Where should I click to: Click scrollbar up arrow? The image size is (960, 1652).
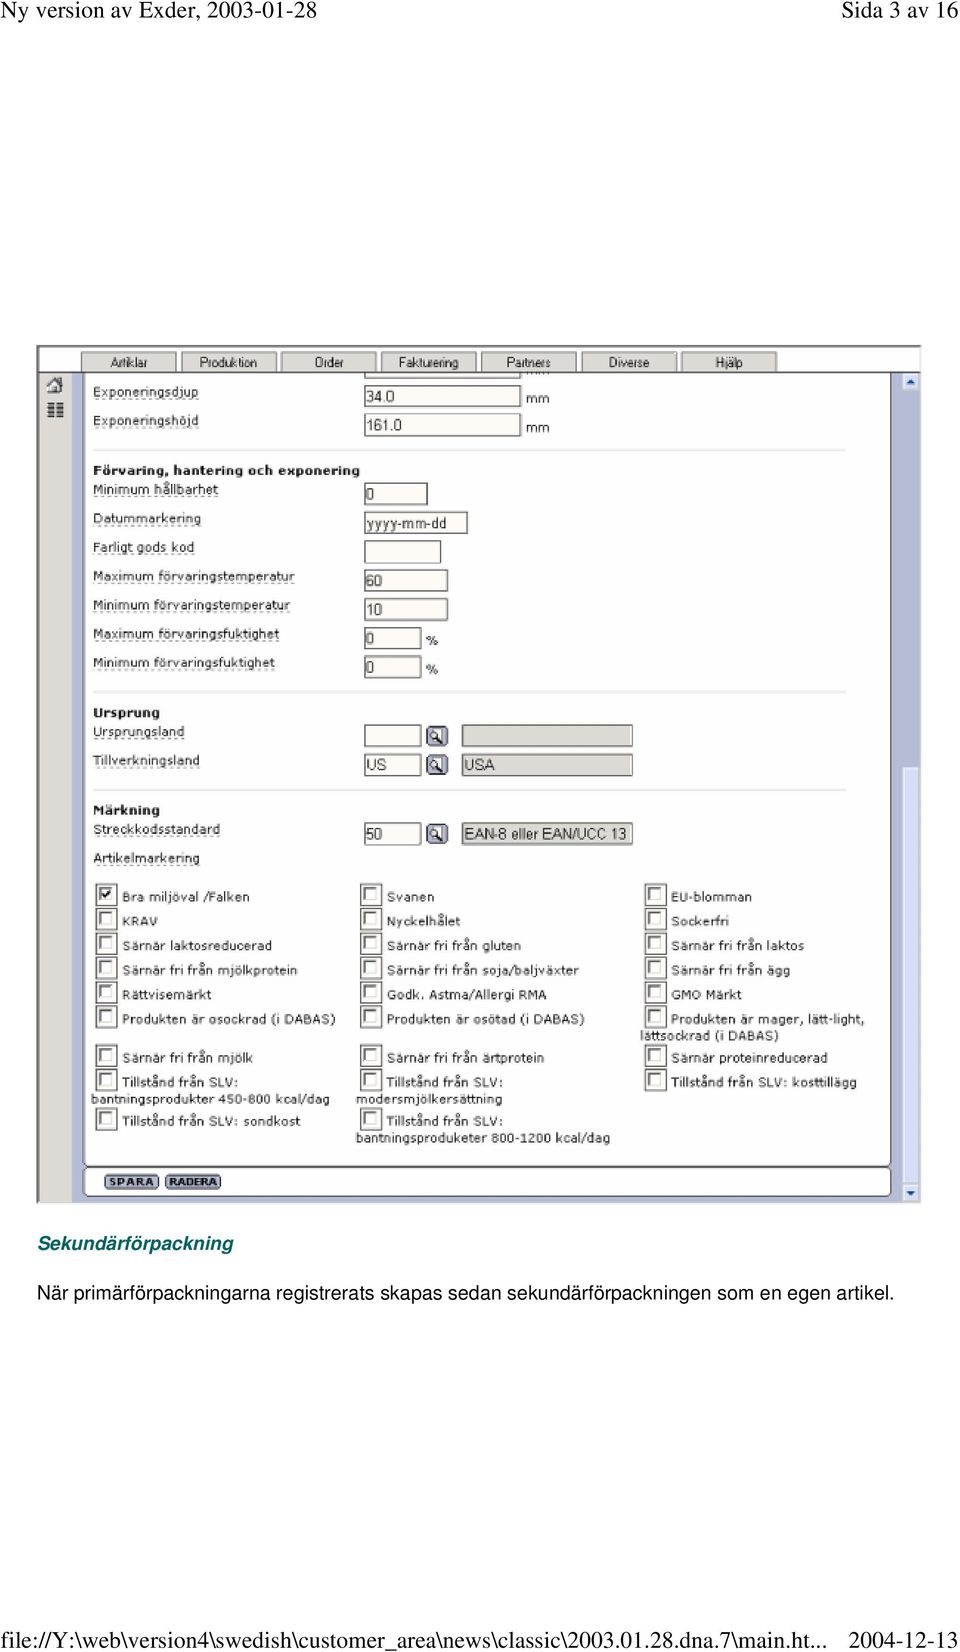[x=910, y=382]
